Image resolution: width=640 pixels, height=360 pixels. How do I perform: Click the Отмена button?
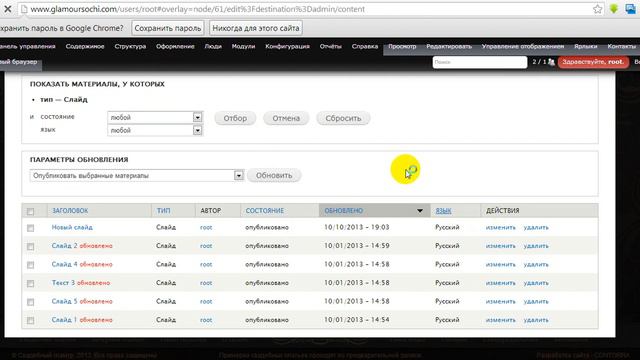pyautogui.click(x=286, y=118)
